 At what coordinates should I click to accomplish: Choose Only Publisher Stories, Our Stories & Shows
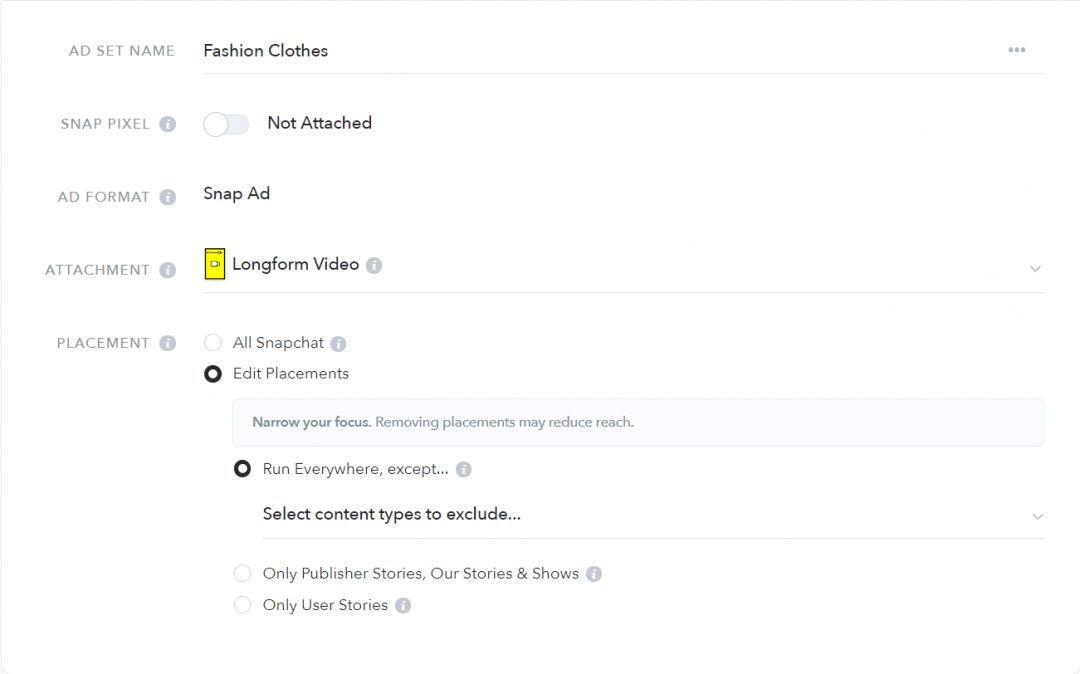[242, 573]
